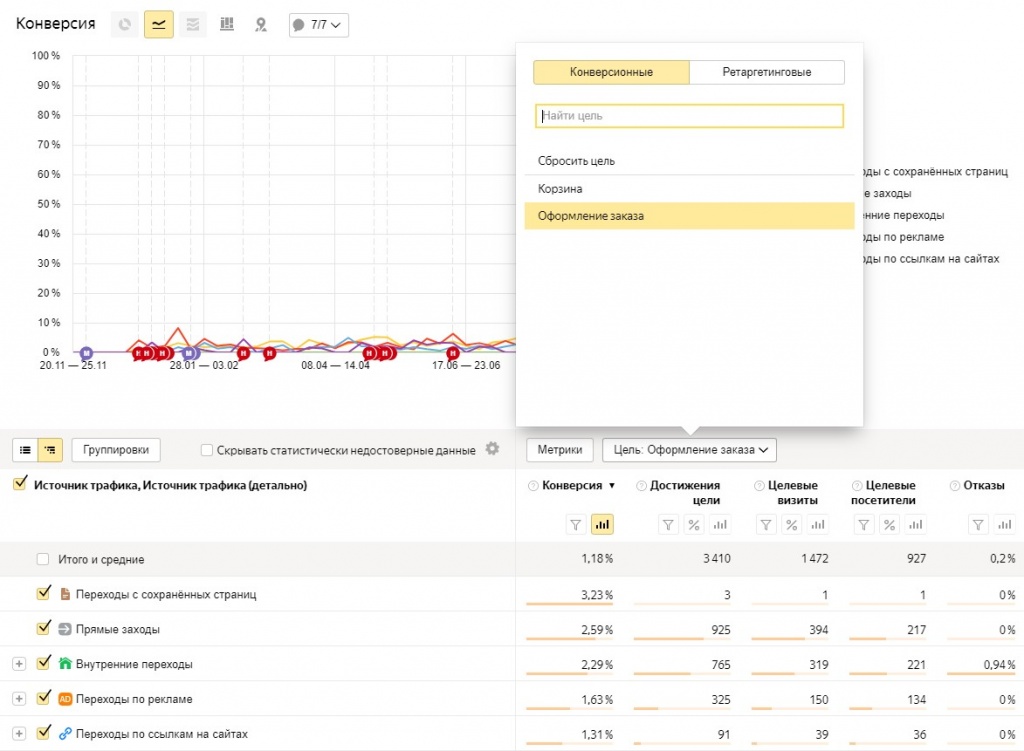The width and height of the screenshot is (1024, 751).
Task: Expand the Внутренние переходы row
Action: (18, 664)
